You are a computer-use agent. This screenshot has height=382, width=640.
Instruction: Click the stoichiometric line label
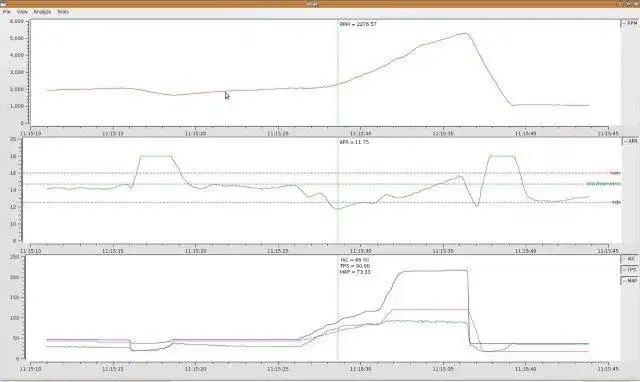[x=603, y=184]
